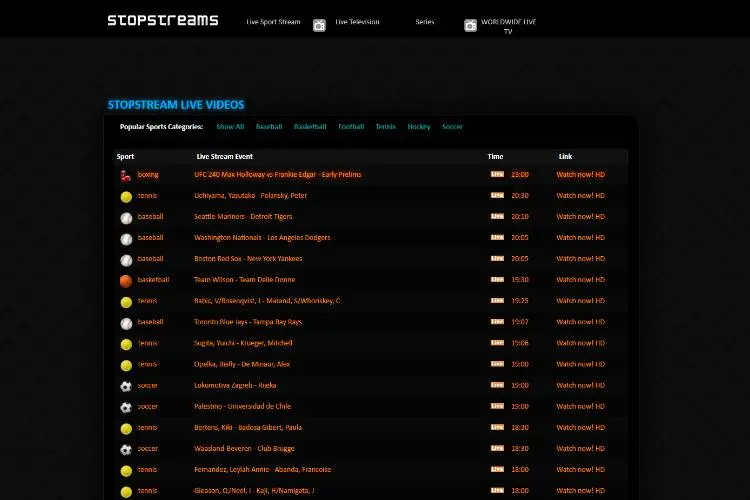Click Watch now! HD for Sugita match
The height and width of the screenshot is (500, 750).
(581, 343)
